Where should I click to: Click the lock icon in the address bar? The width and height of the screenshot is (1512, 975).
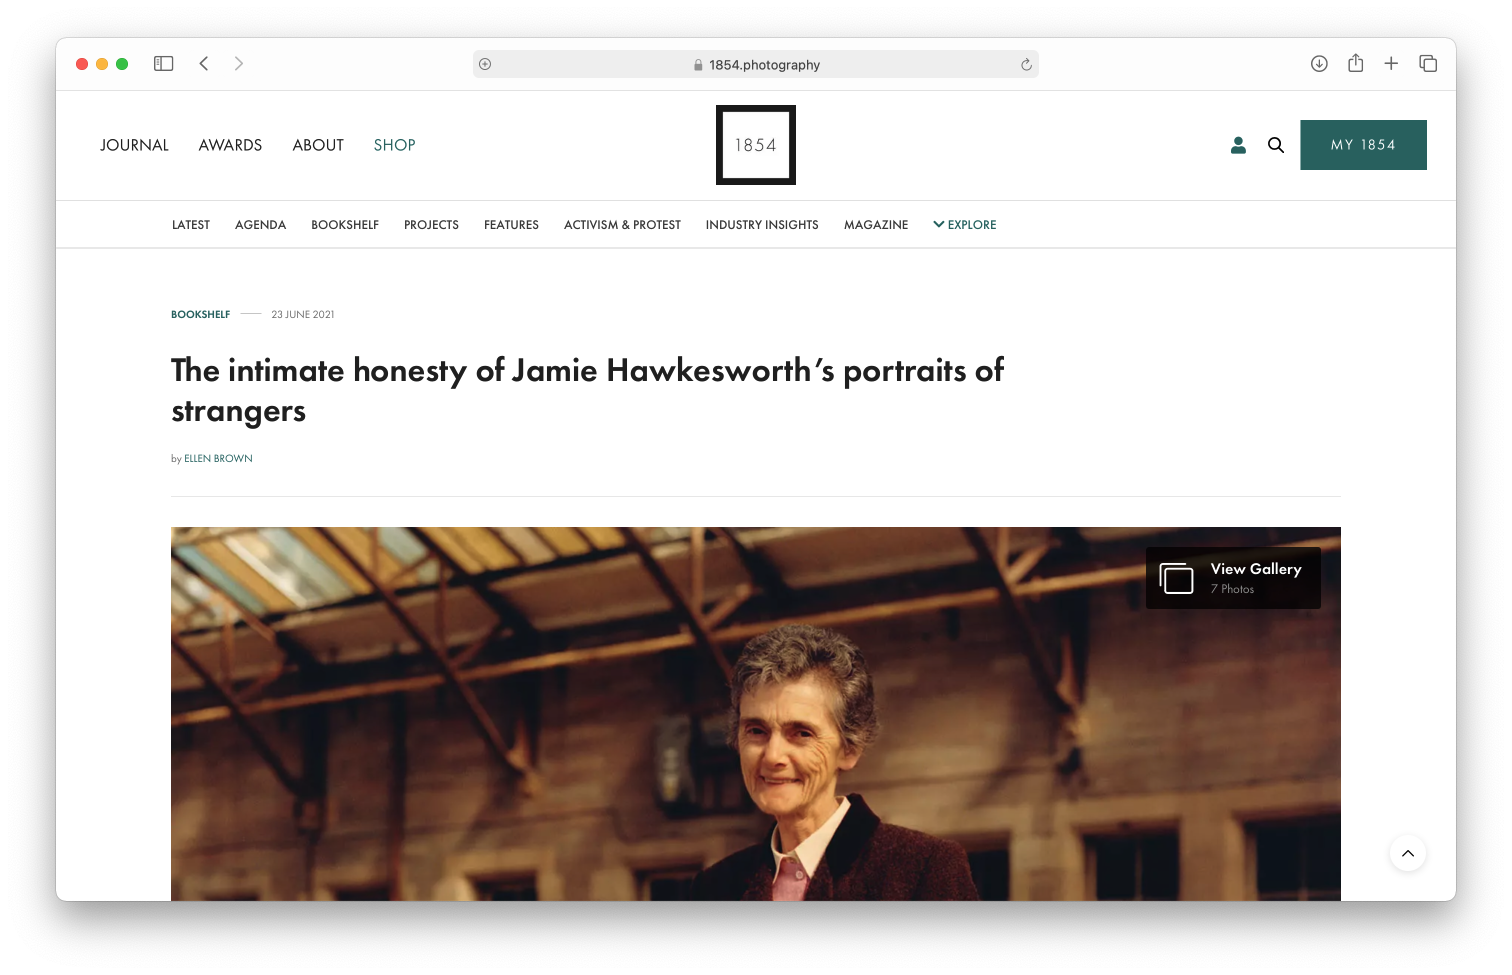pos(698,65)
